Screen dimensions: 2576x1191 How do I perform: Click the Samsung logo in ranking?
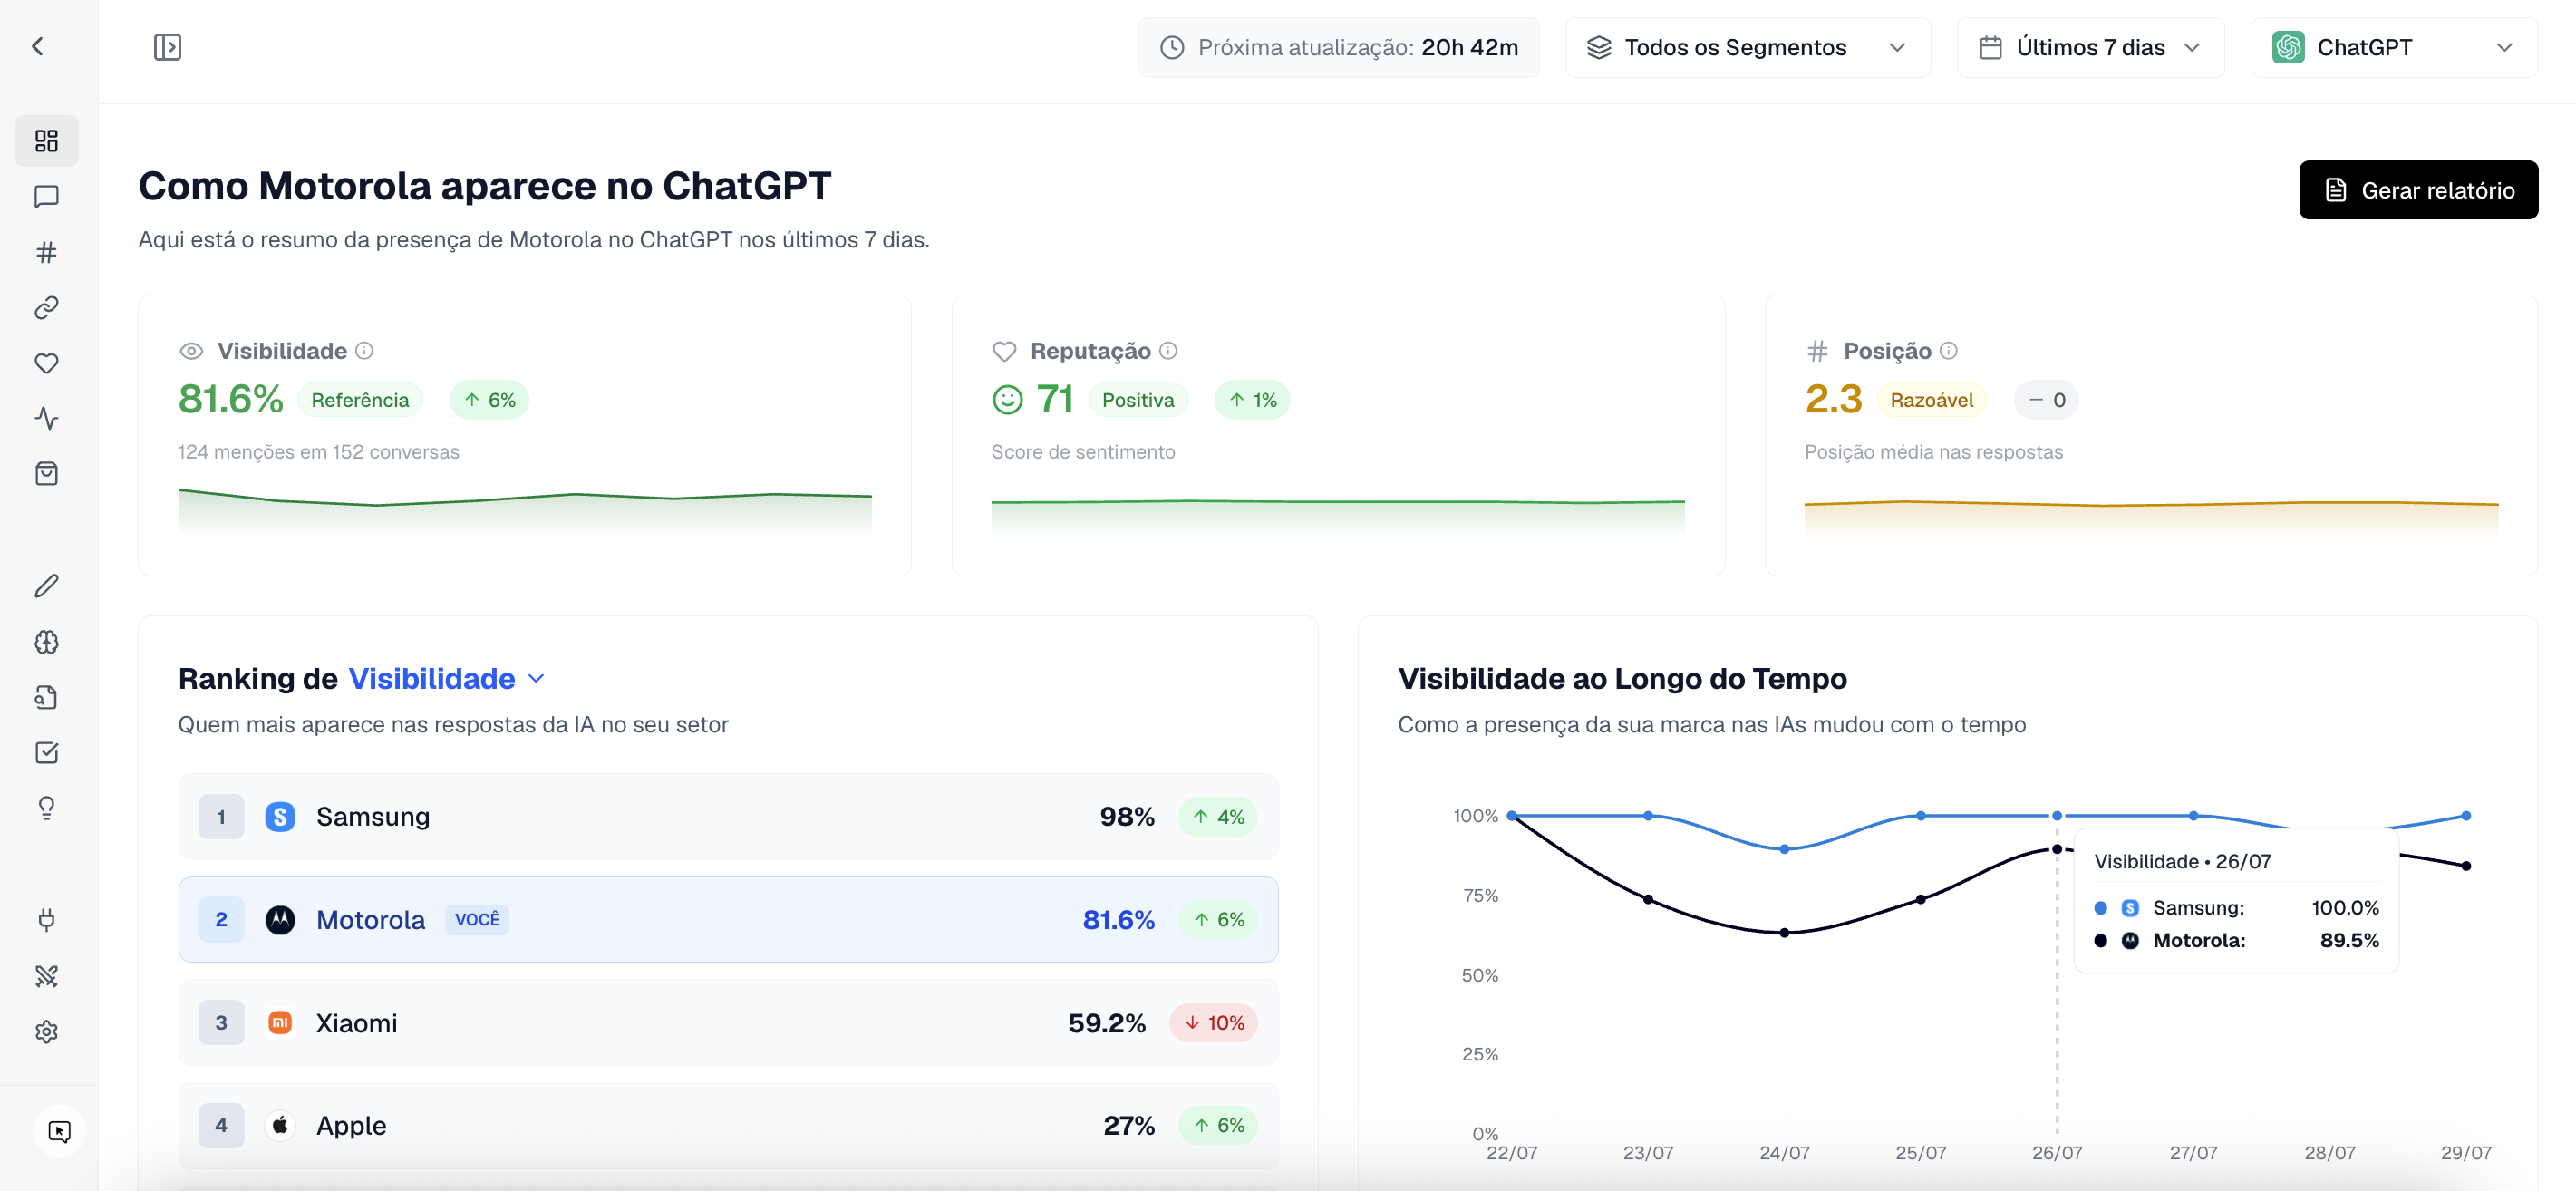(x=280, y=817)
